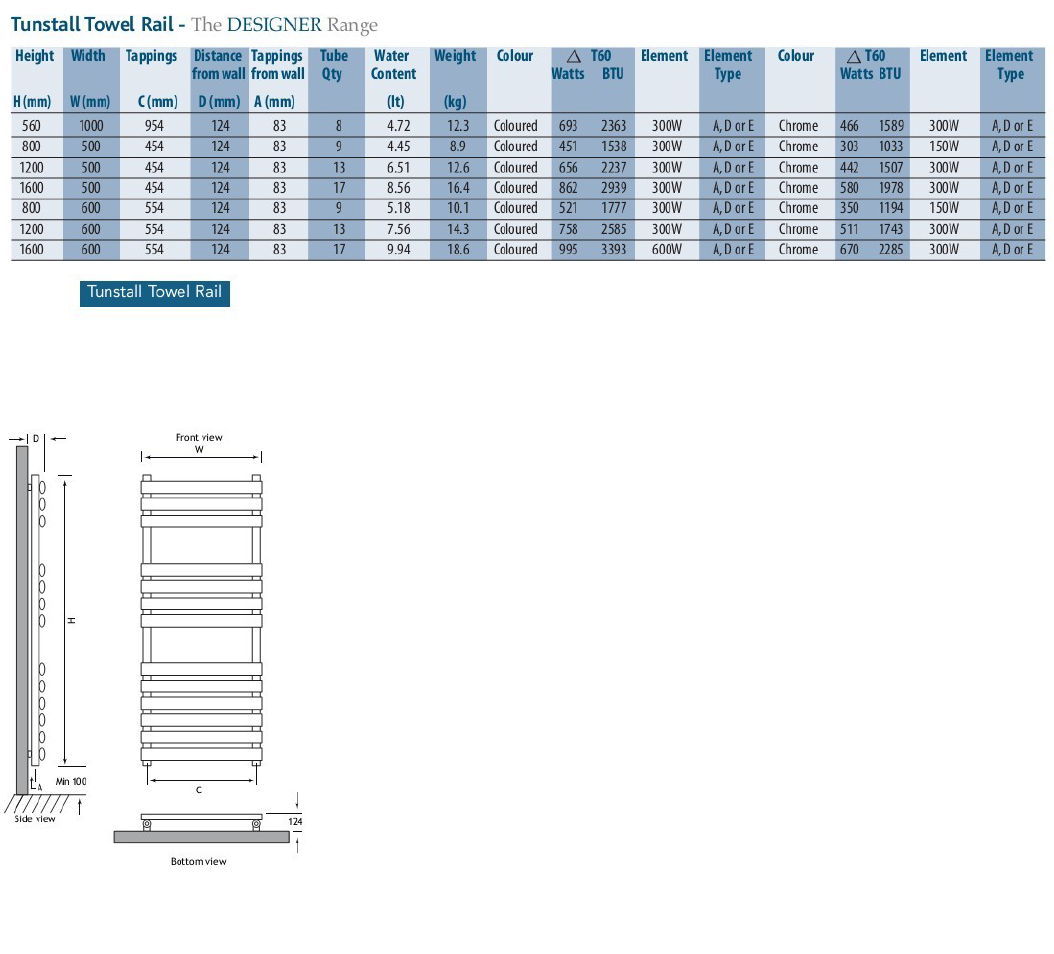Select the BTU value "2939"

pos(614,188)
